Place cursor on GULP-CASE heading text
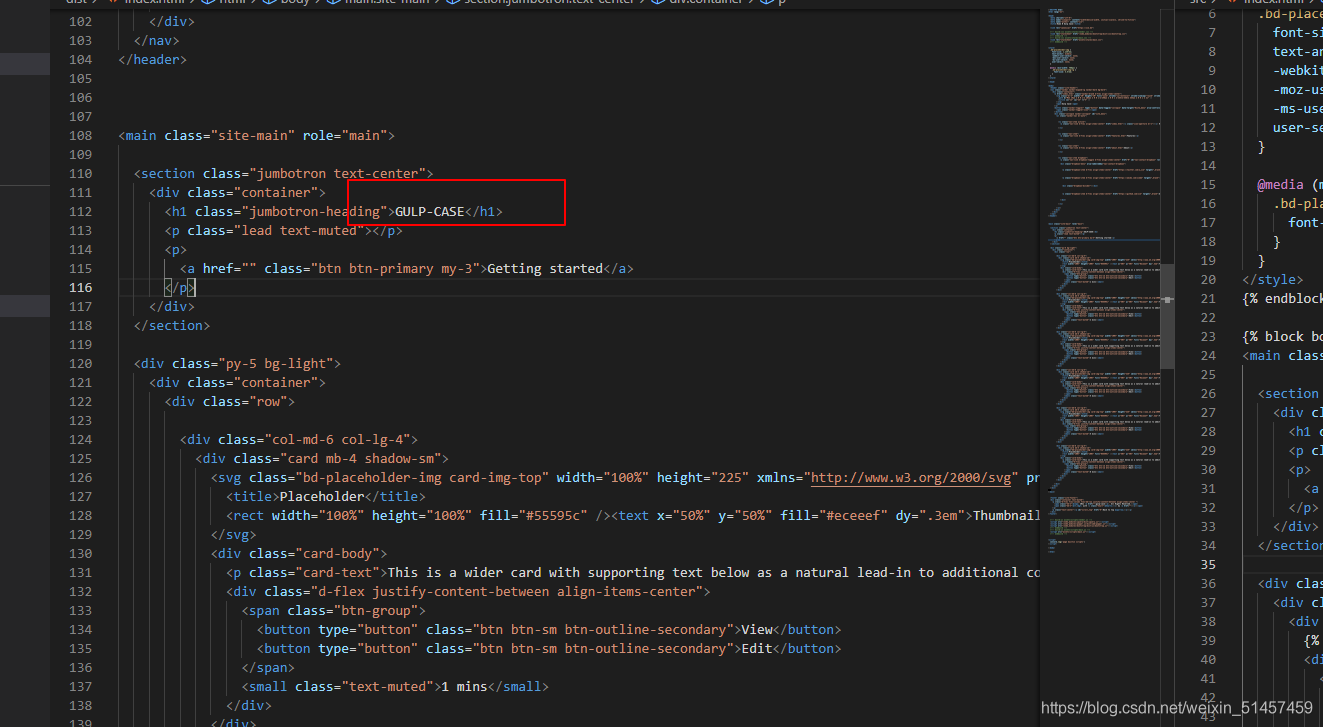1323x727 pixels. [x=430, y=212]
